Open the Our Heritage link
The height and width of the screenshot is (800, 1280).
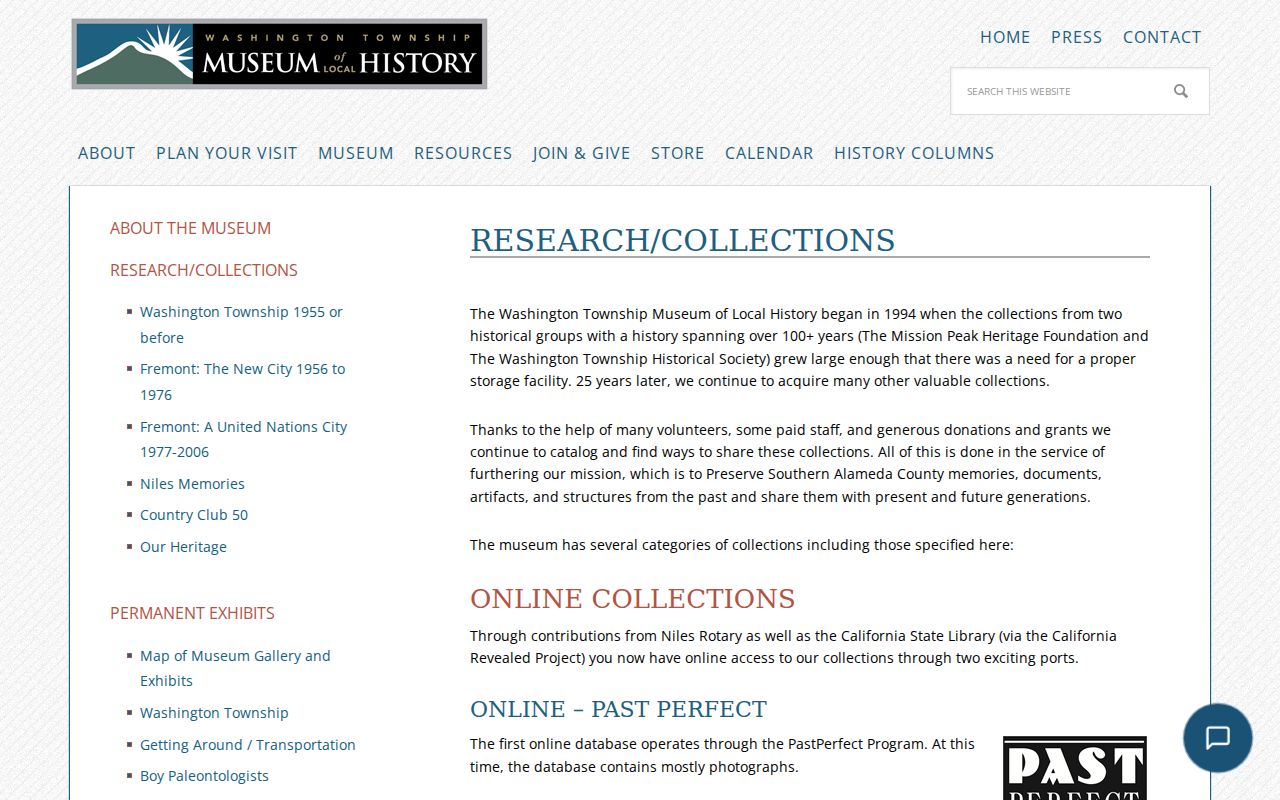click(x=183, y=547)
